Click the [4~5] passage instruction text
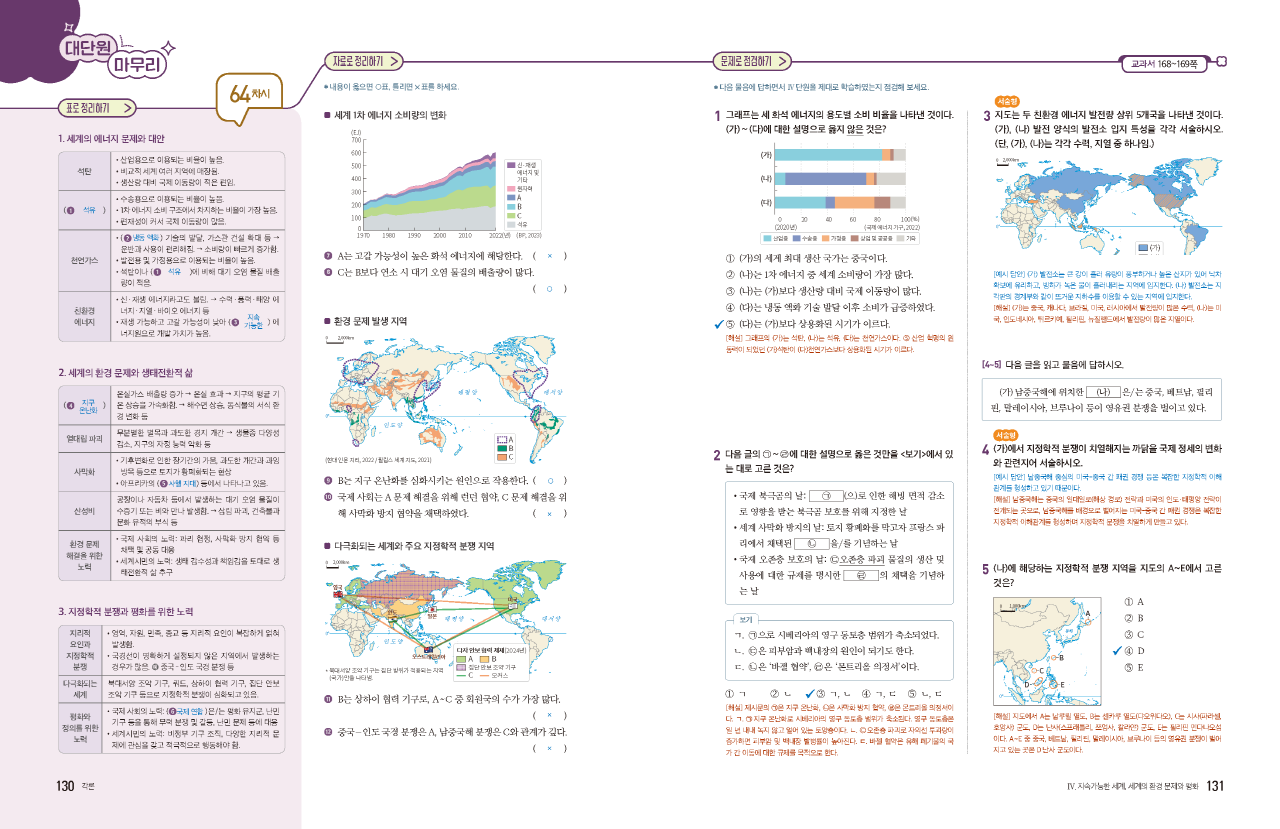This screenshot has height=829, width=1280. point(1075,365)
